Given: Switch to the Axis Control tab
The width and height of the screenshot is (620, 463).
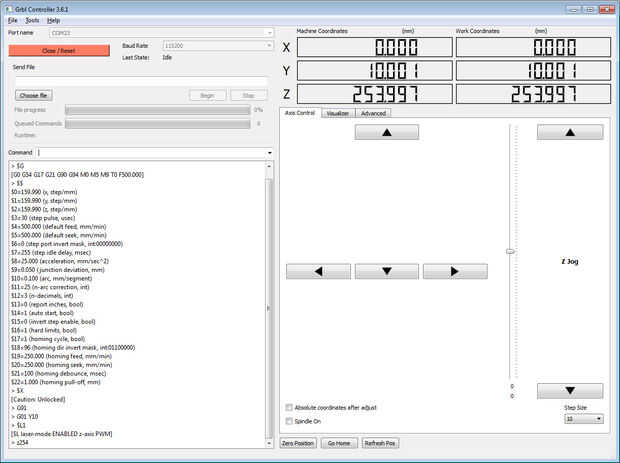Looking at the screenshot, I should tap(300, 113).
